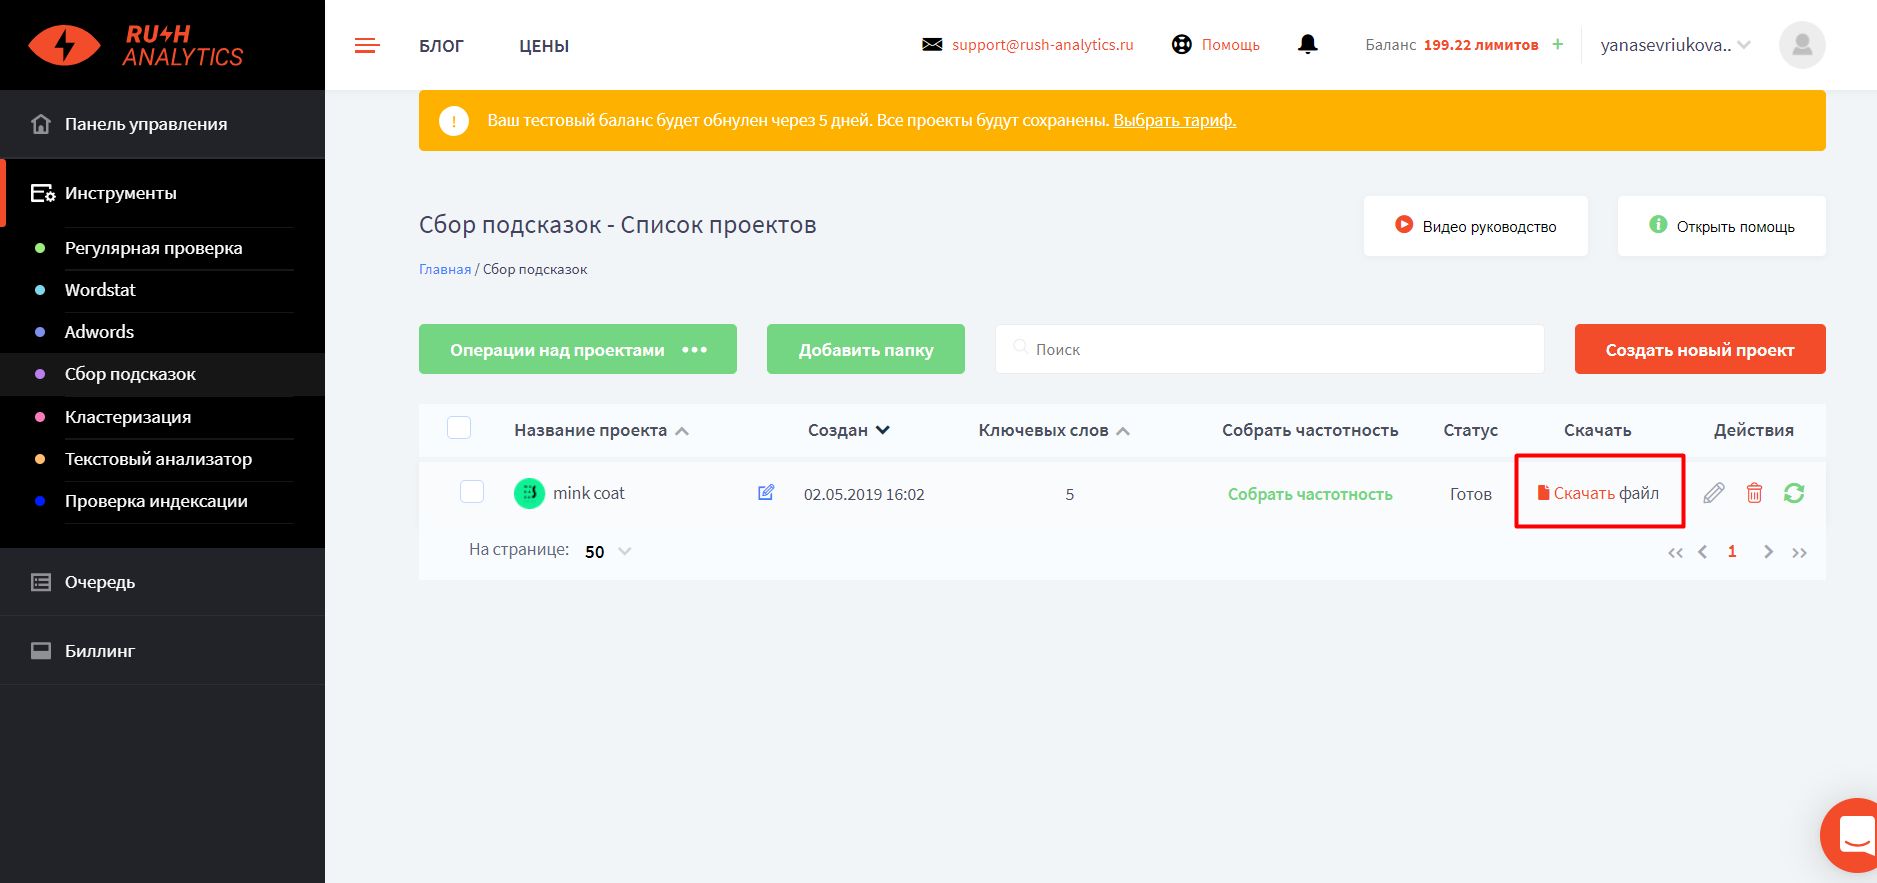The height and width of the screenshot is (883, 1877).
Task: Toggle the hamburger sidebar menu icon
Action: click(x=367, y=46)
